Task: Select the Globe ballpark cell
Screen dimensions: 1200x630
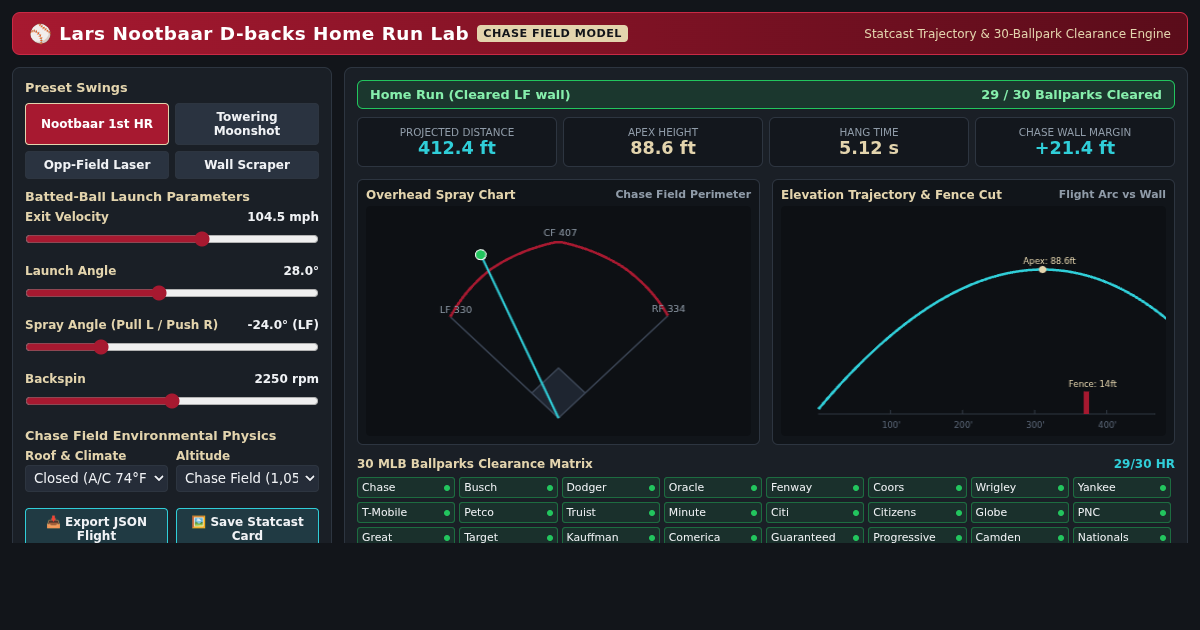Action: coord(1019,513)
